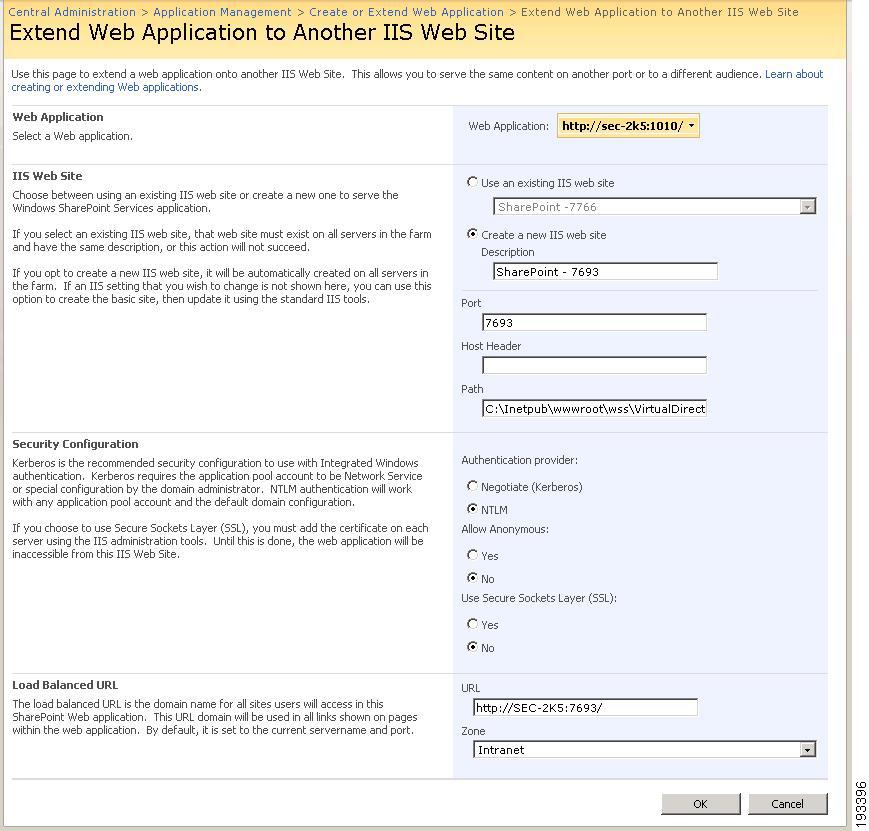Set Allow Anonymous to No
Viewport: 869px width, 831px height.
tap(472, 578)
